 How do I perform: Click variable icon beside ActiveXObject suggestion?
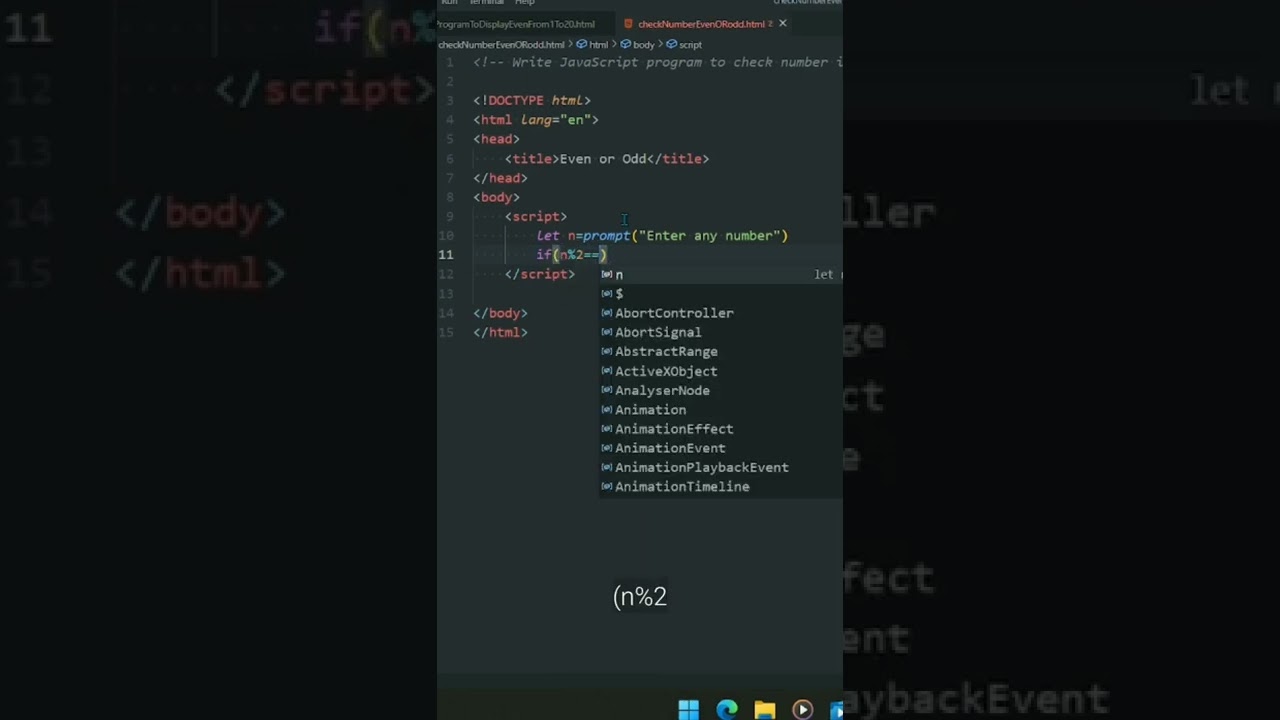pyautogui.click(x=606, y=371)
